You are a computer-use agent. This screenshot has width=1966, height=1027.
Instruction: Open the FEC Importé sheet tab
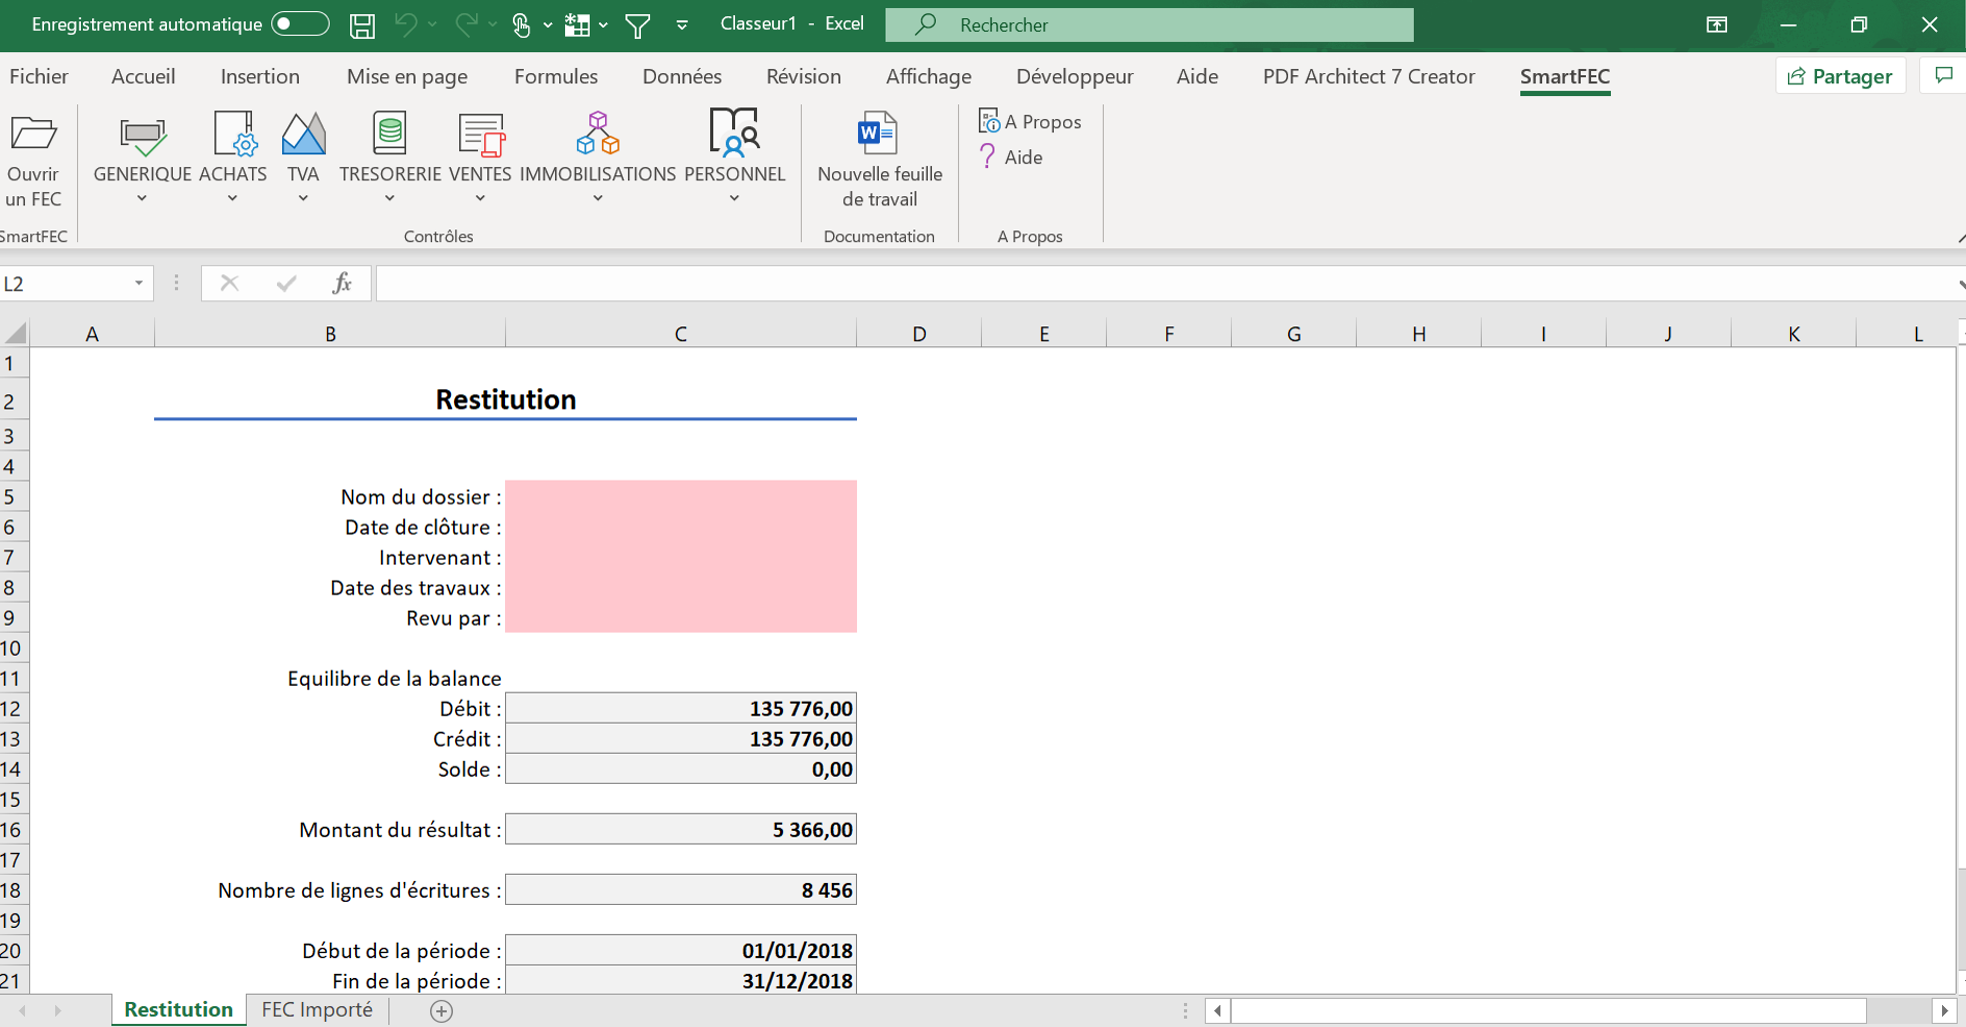pyautogui.click(x=317, y=1010)
